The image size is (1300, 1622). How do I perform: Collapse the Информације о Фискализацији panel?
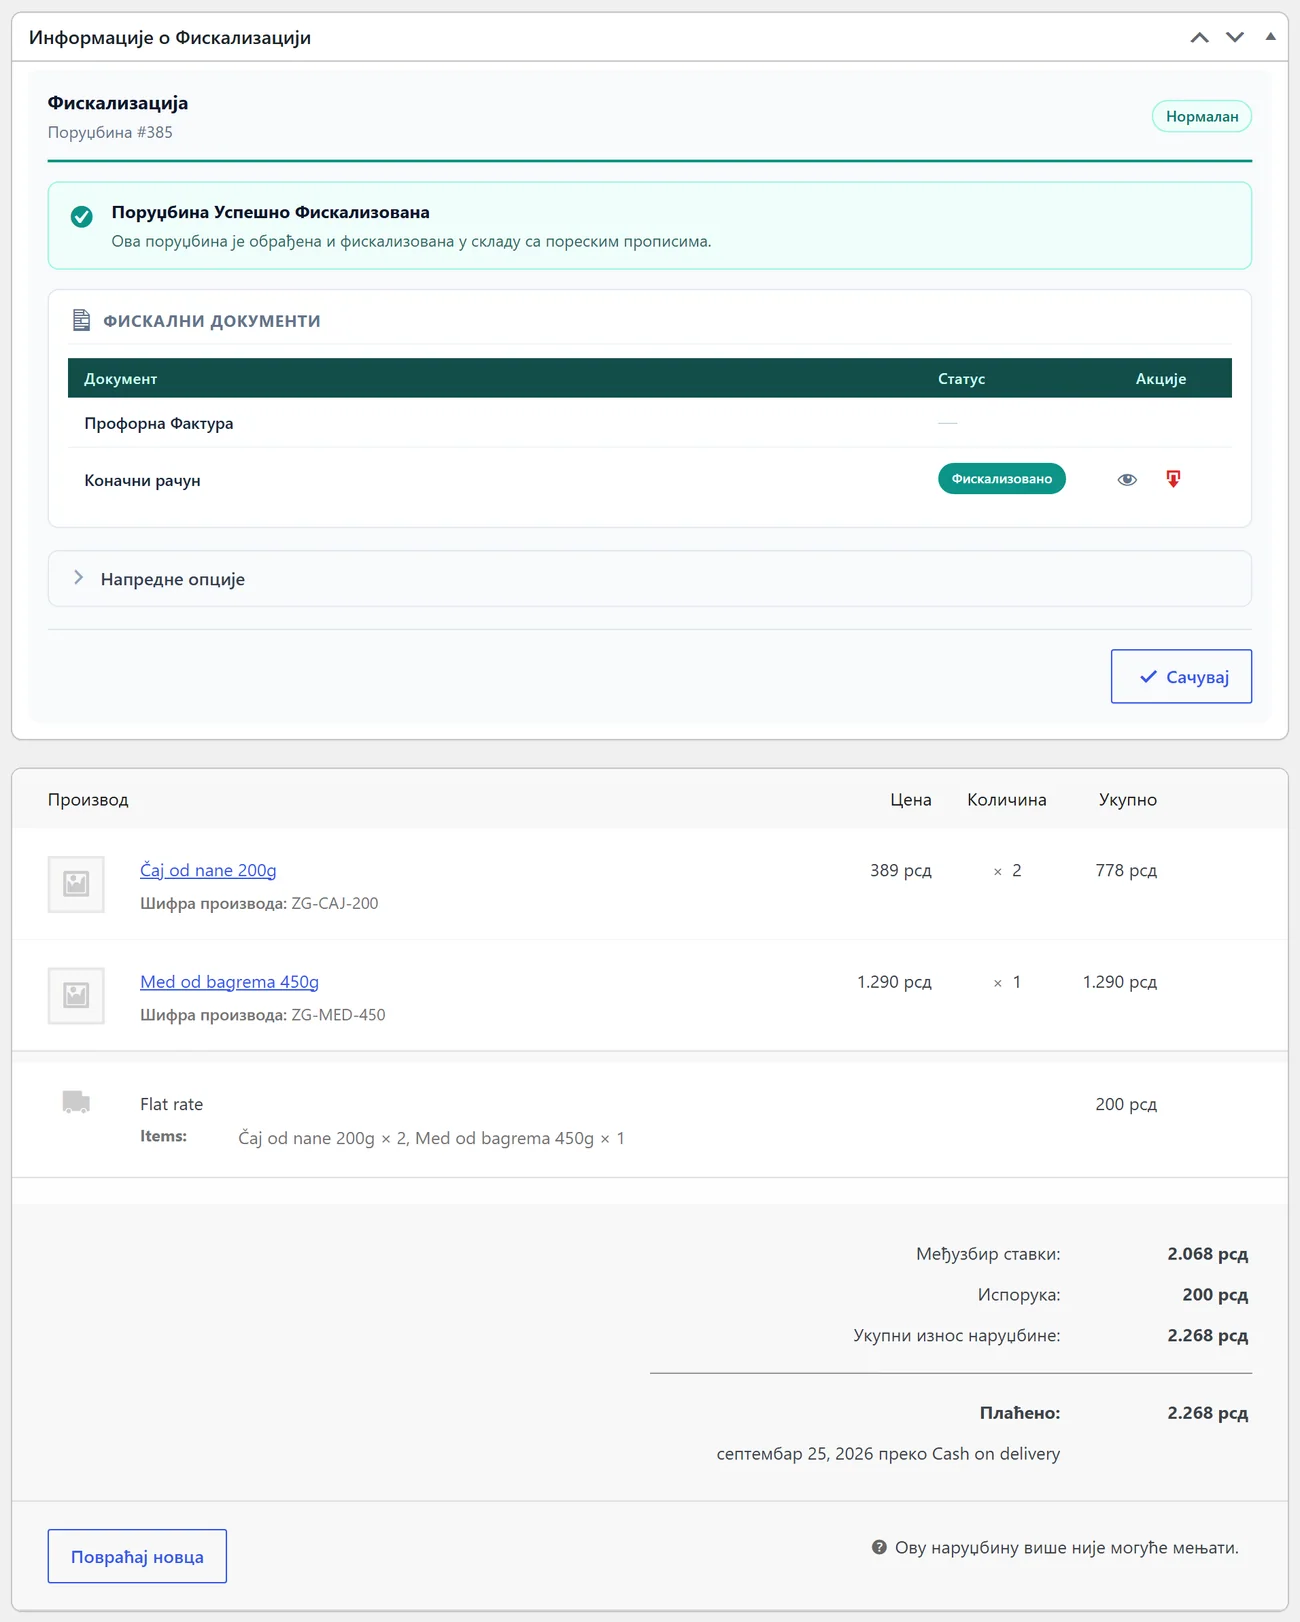(1271, 37)
